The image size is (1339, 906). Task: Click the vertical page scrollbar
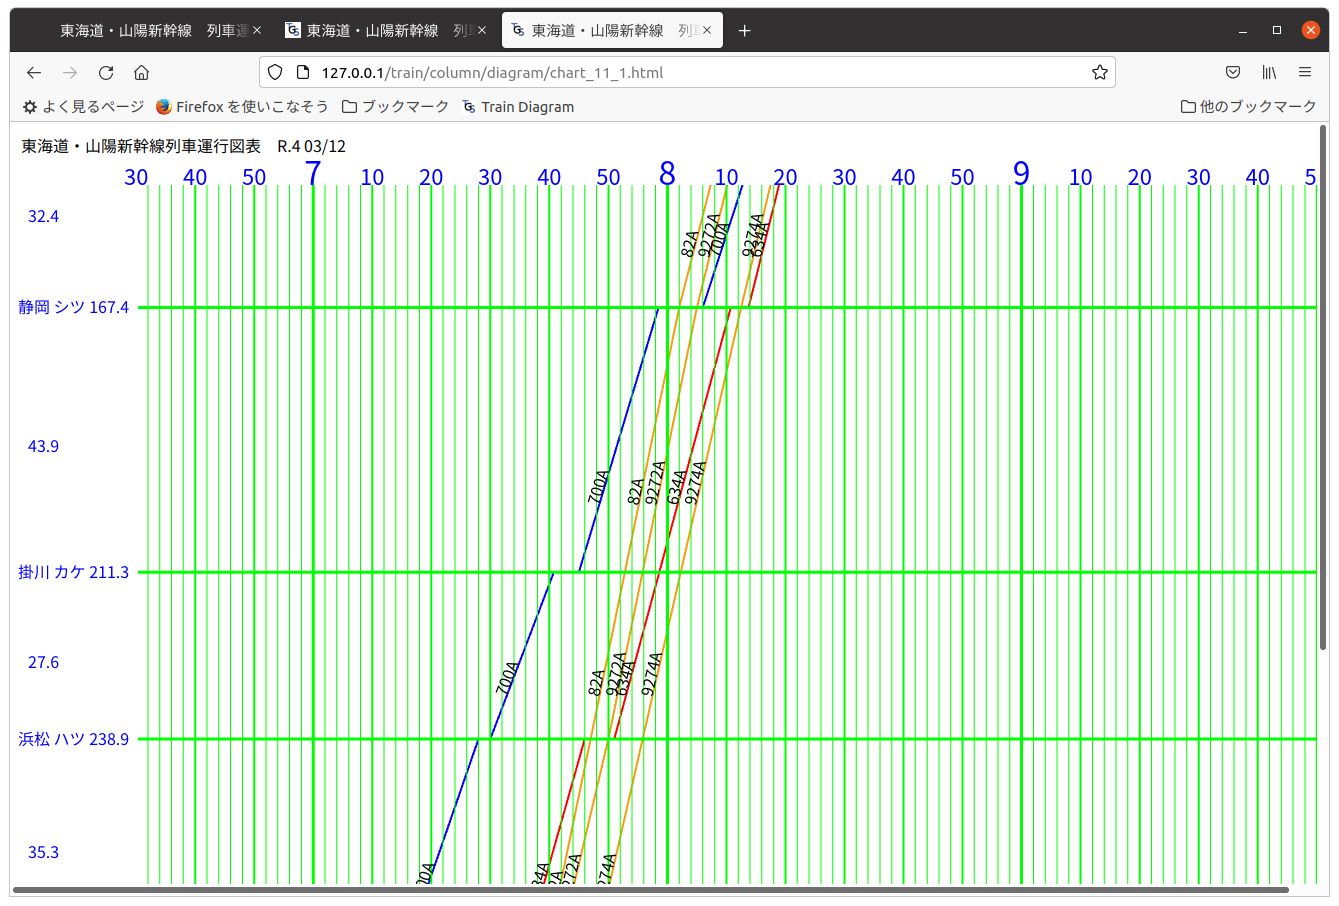point(1323,388)
